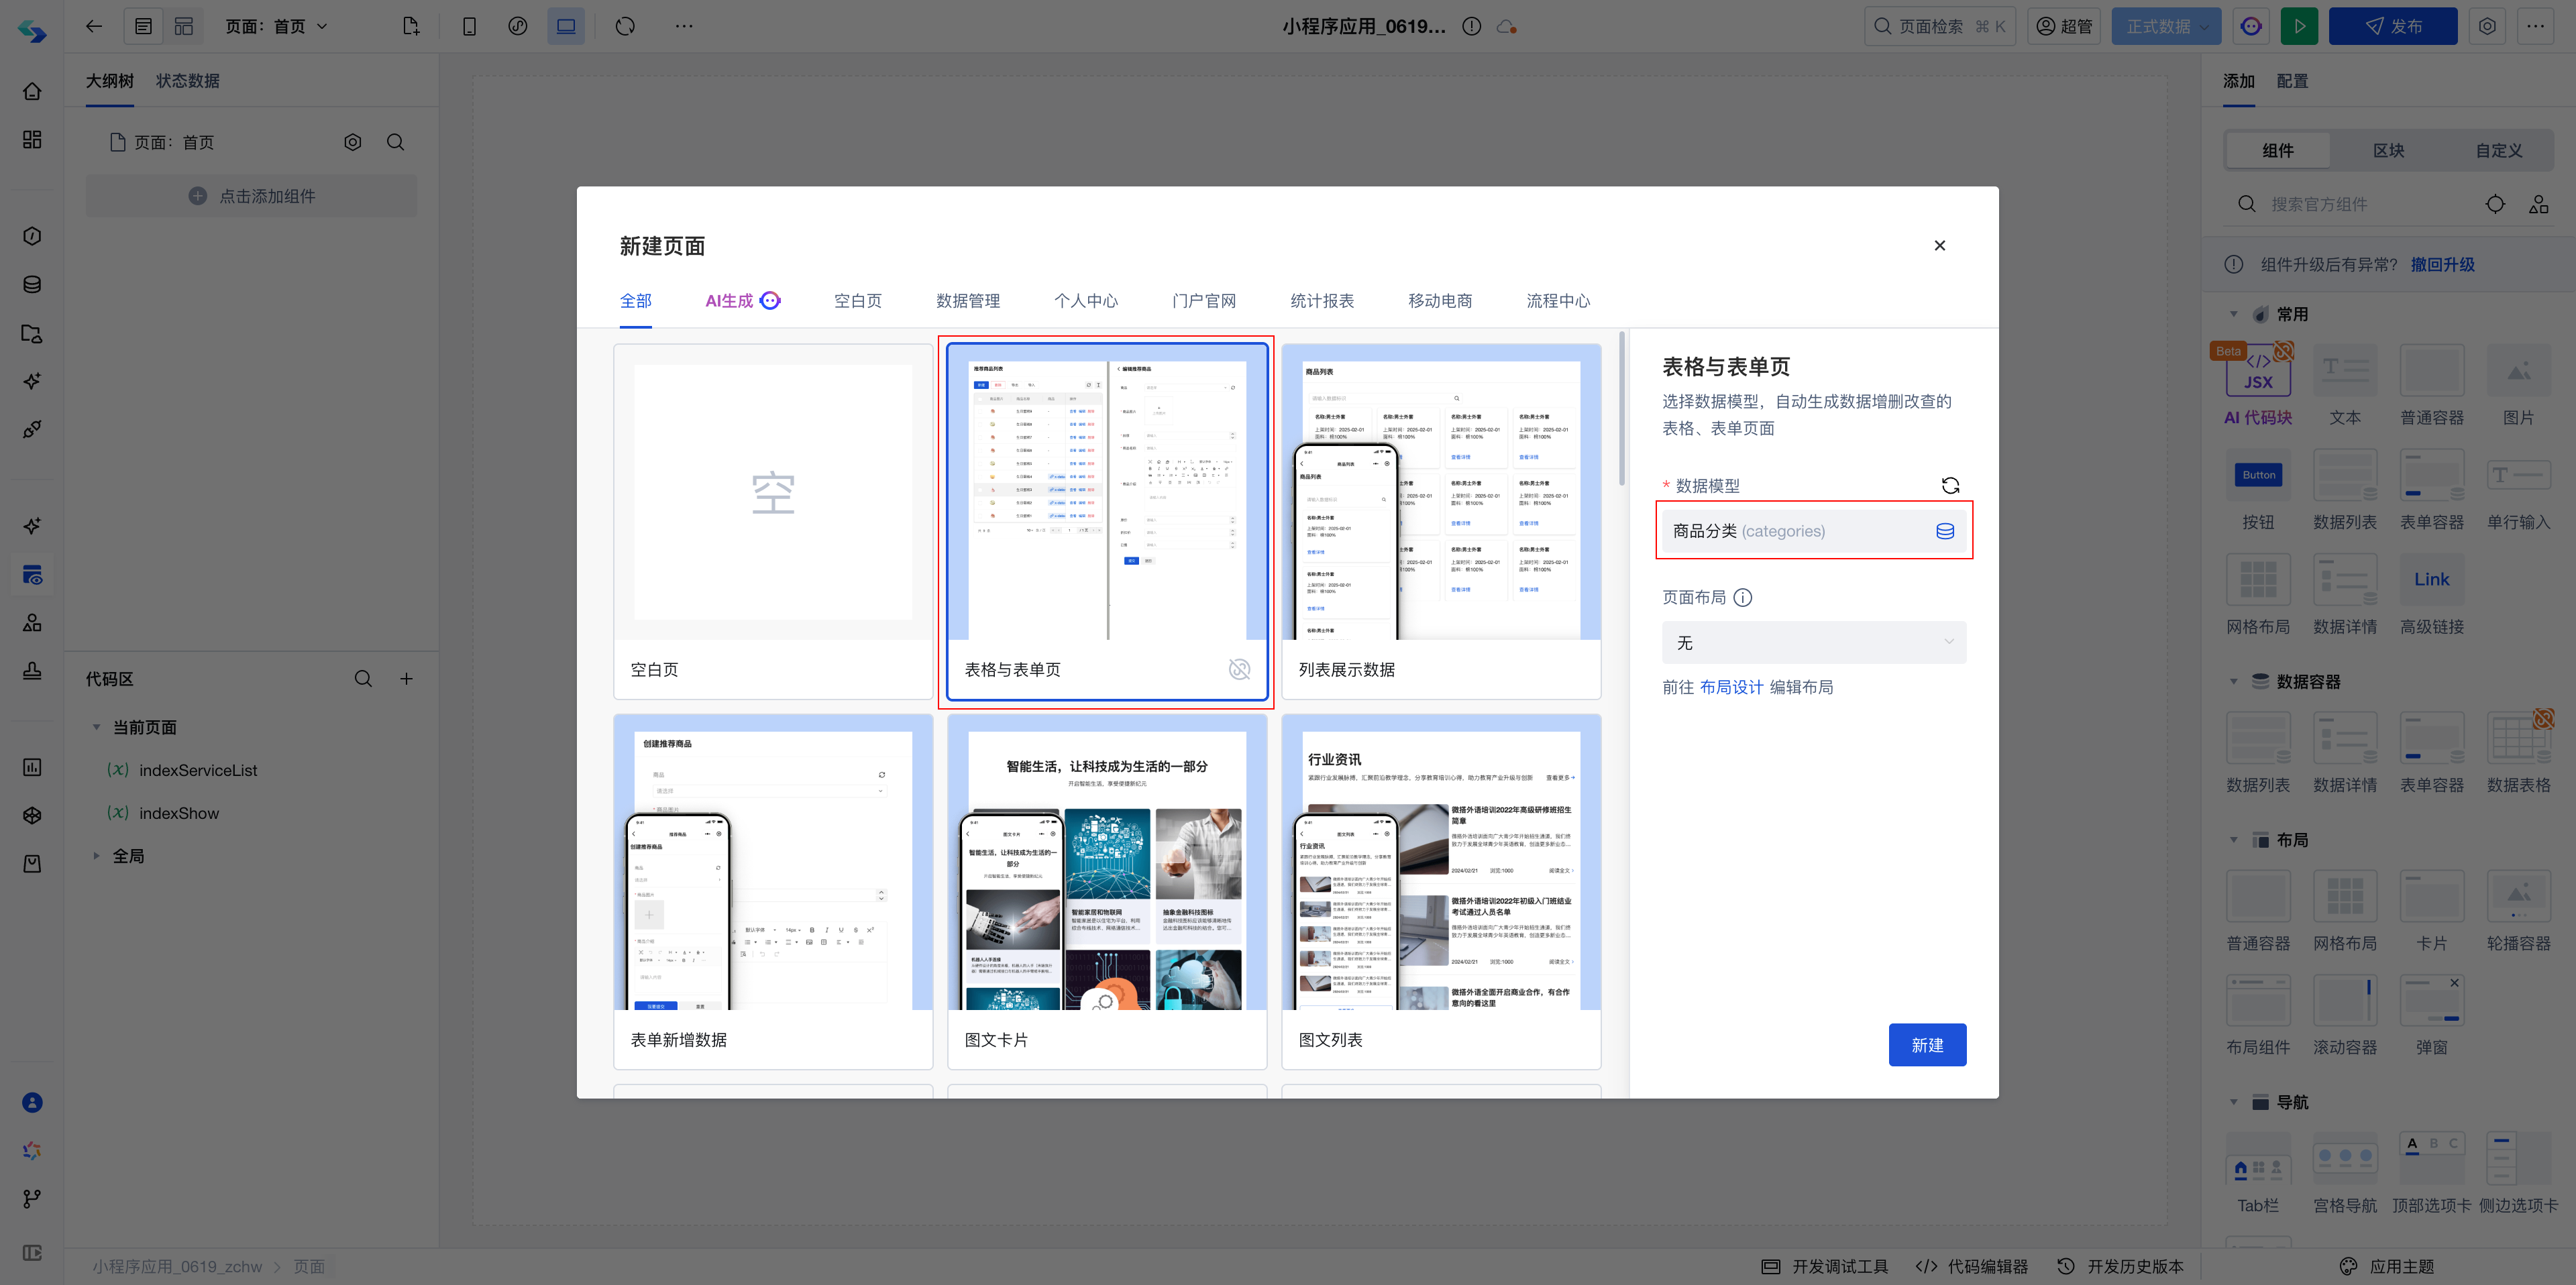Collapse the 导航 section

pyautogui.click(x=2233, y=1102)
